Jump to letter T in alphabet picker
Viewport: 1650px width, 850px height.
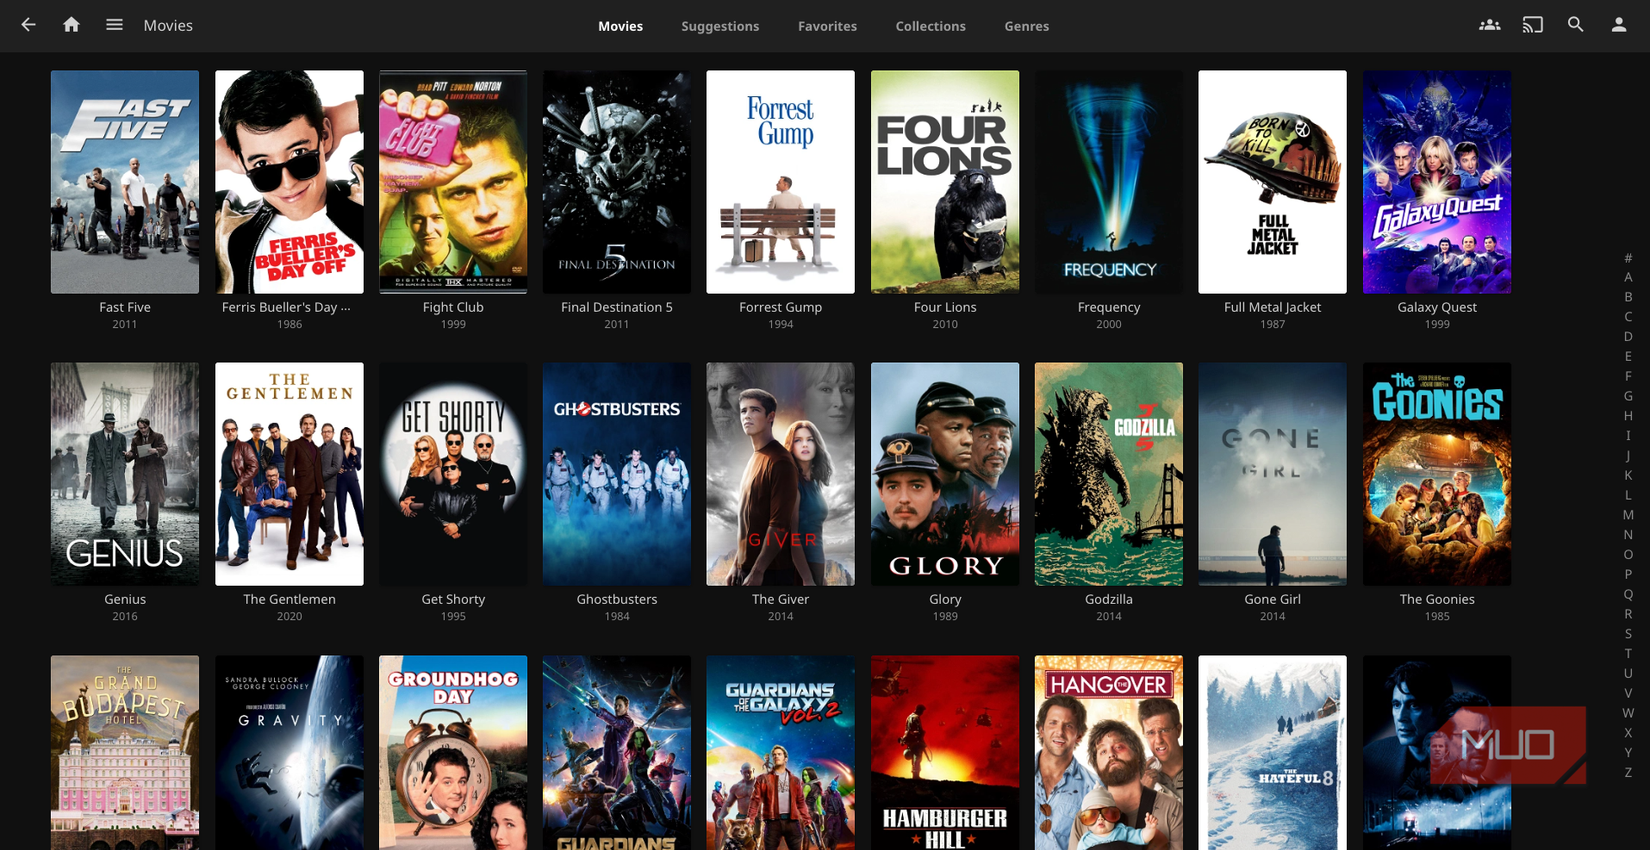click(1628, 653)
